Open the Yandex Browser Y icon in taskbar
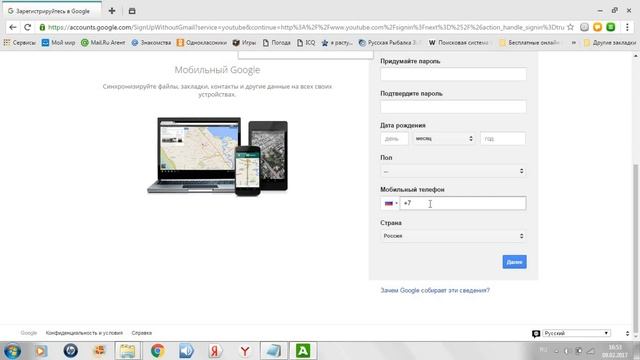 click(245, 351)
